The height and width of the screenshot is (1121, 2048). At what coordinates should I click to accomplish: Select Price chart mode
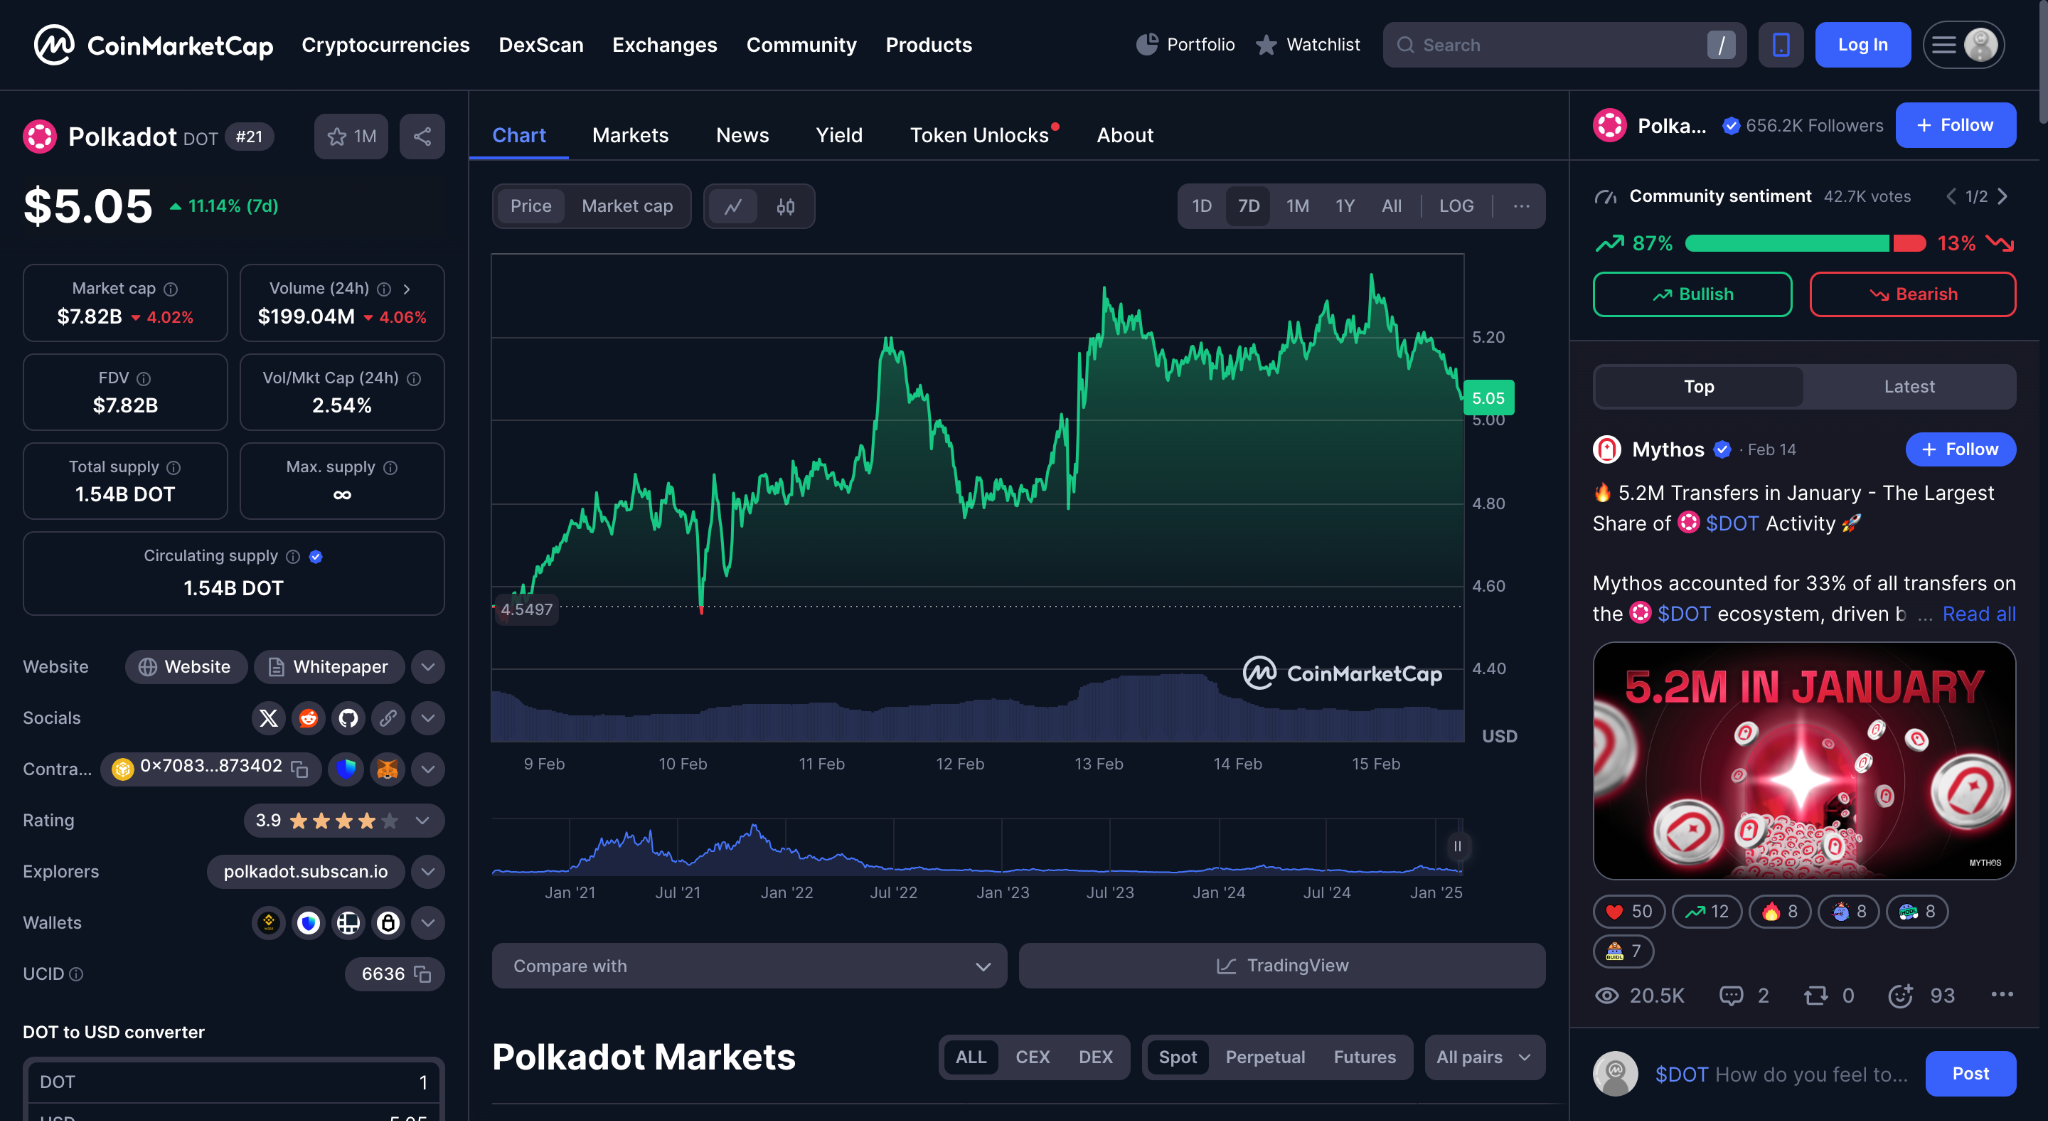[530, 206]
